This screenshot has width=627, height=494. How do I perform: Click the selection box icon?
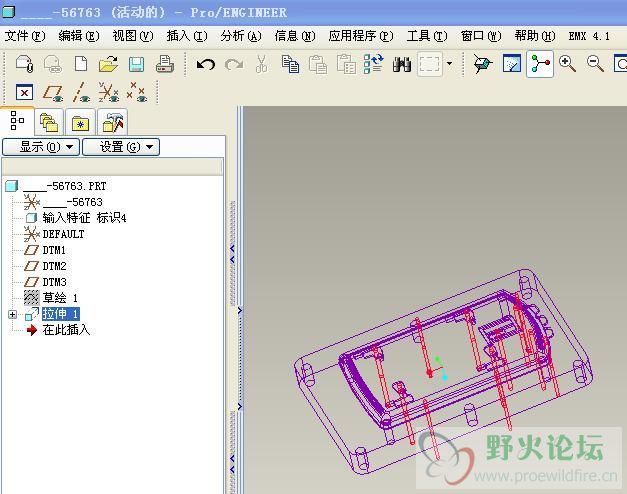tap(430, 64)
